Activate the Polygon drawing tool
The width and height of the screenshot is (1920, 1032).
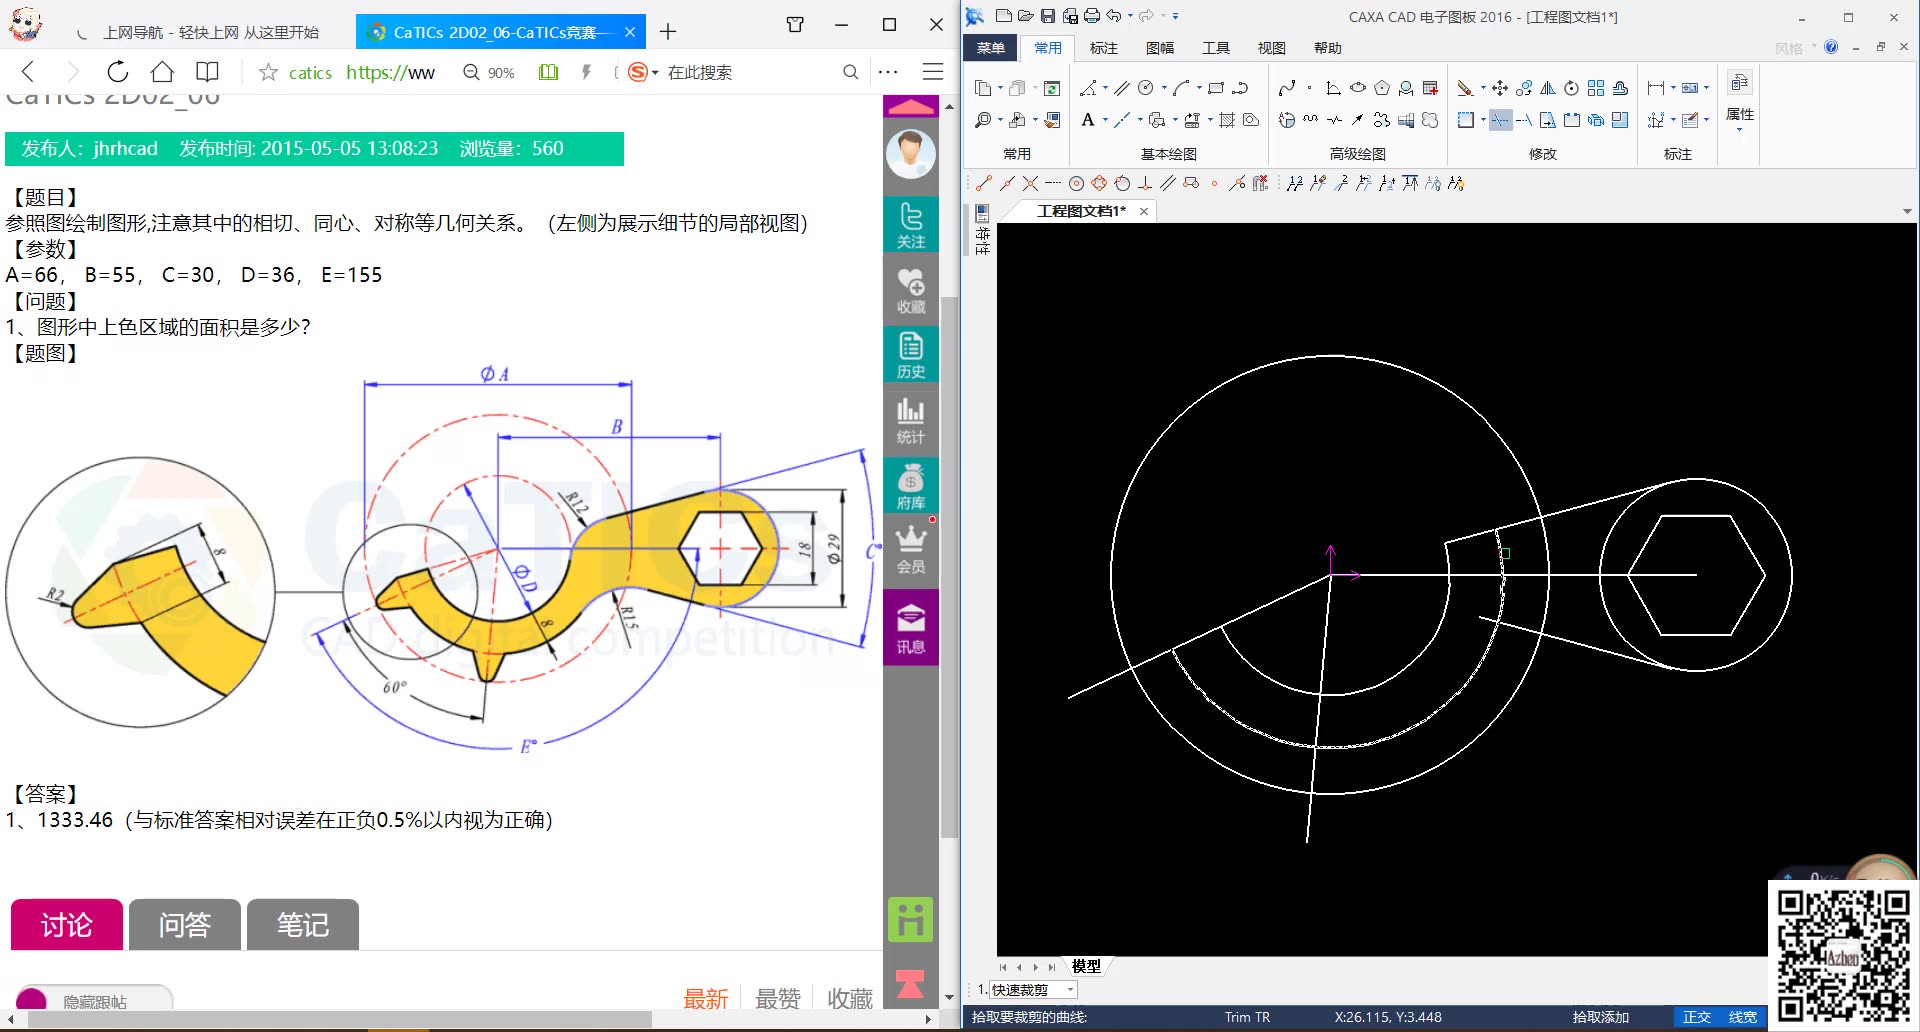pos(1382,88)
